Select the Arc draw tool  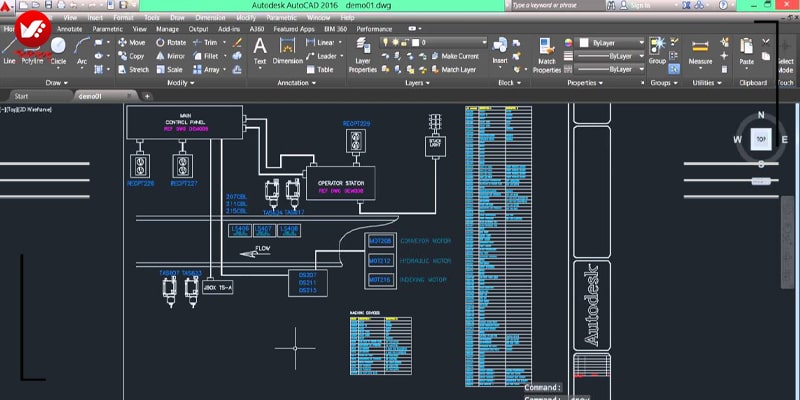(x=82, y=52)
